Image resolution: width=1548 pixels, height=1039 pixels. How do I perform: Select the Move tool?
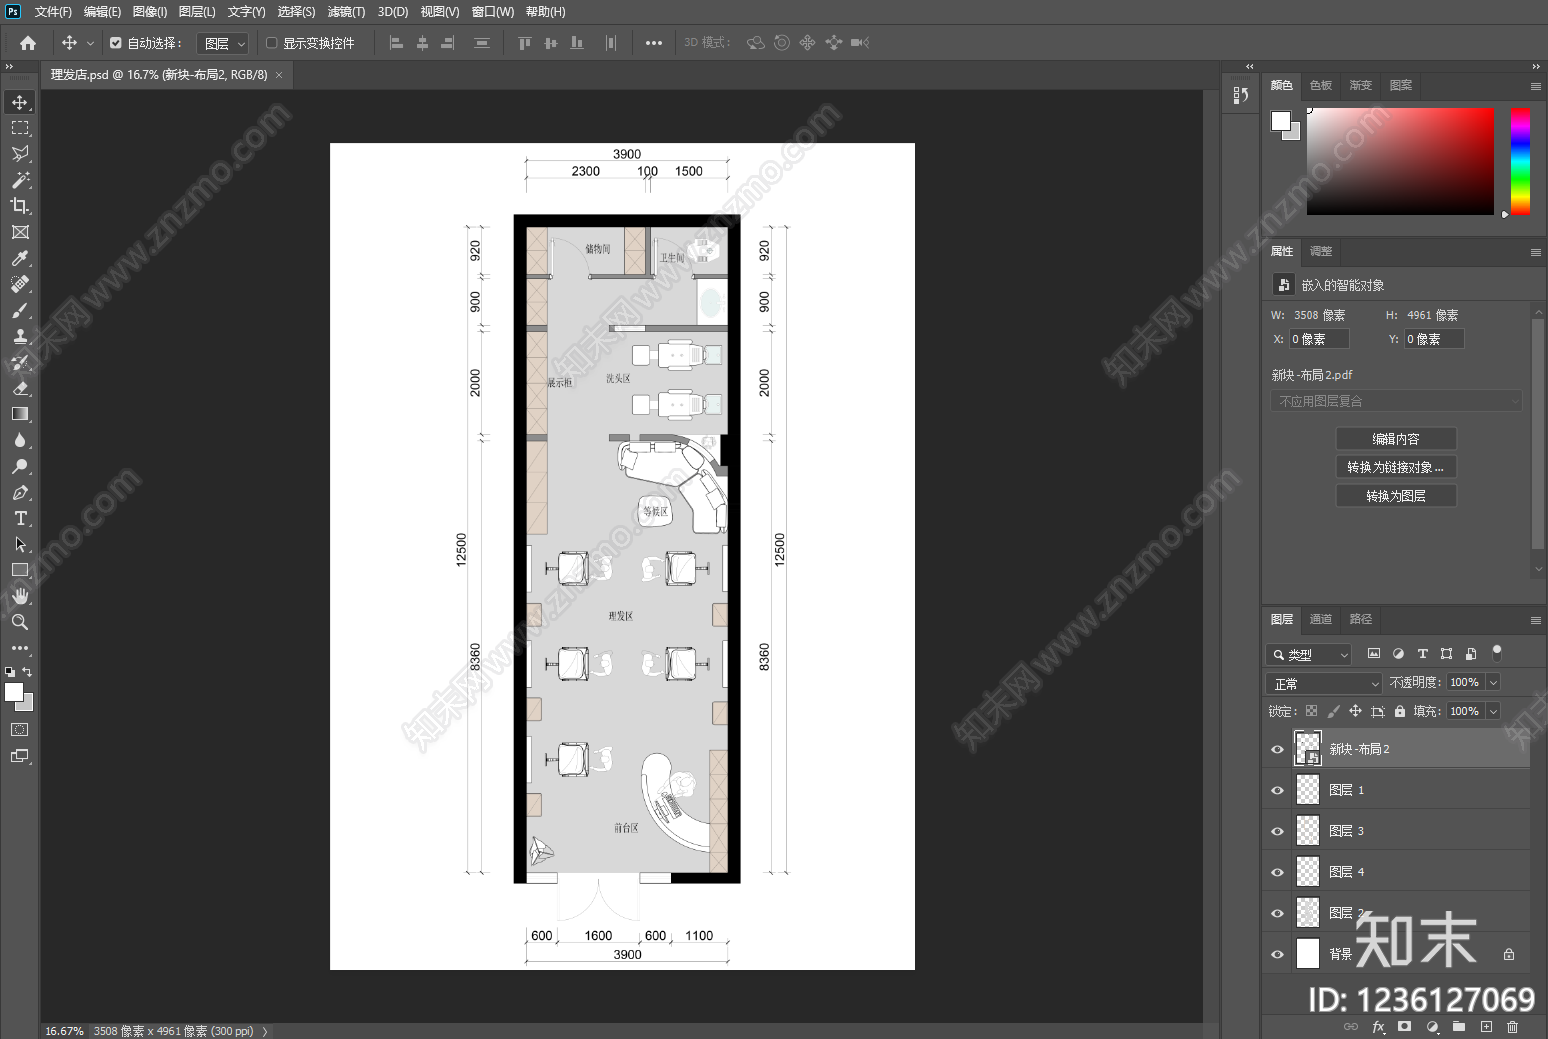click(x=20, y=102)
